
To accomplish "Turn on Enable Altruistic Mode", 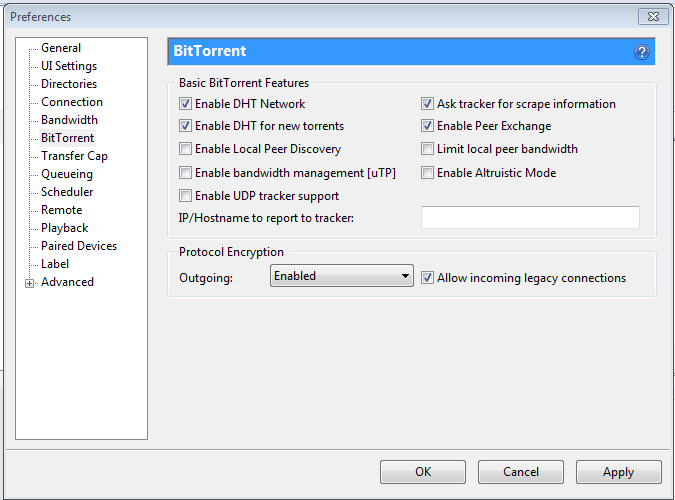I will pyautogui.click(x=427, y=173).
